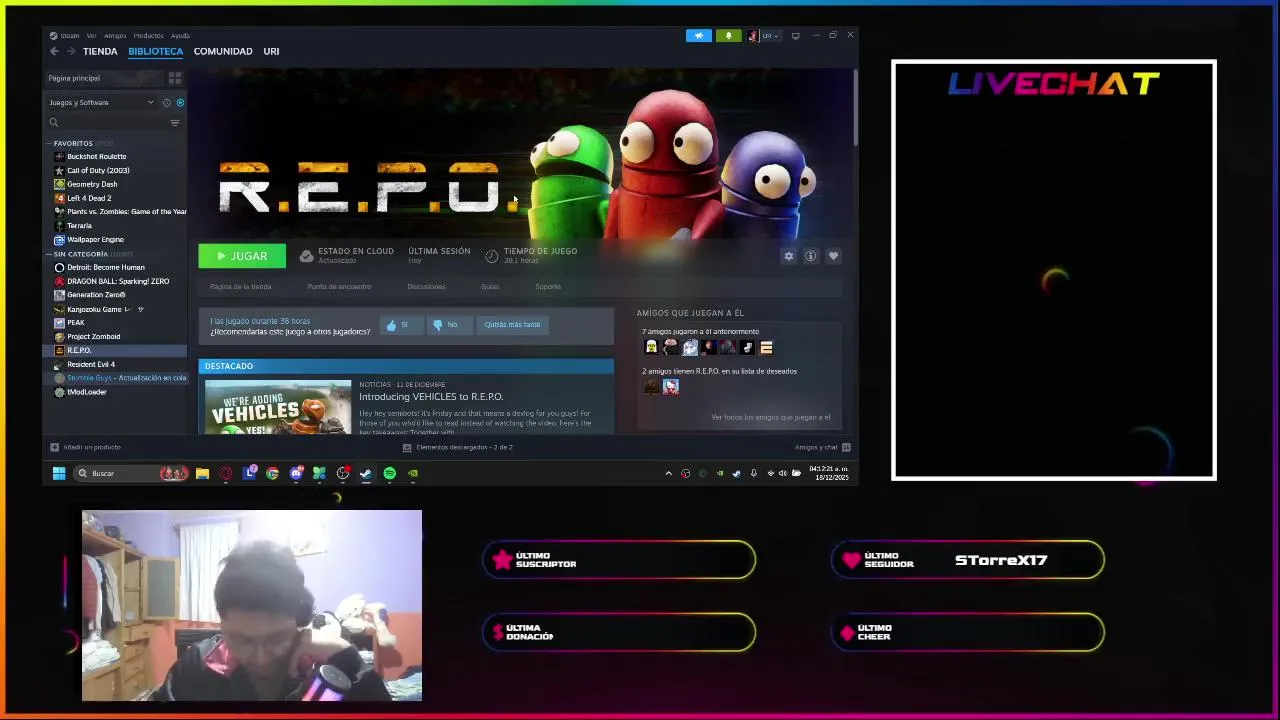The image size is (1280, 720).
Task: Open the VEHICLES news thumbnail
Action: (278, 407)
